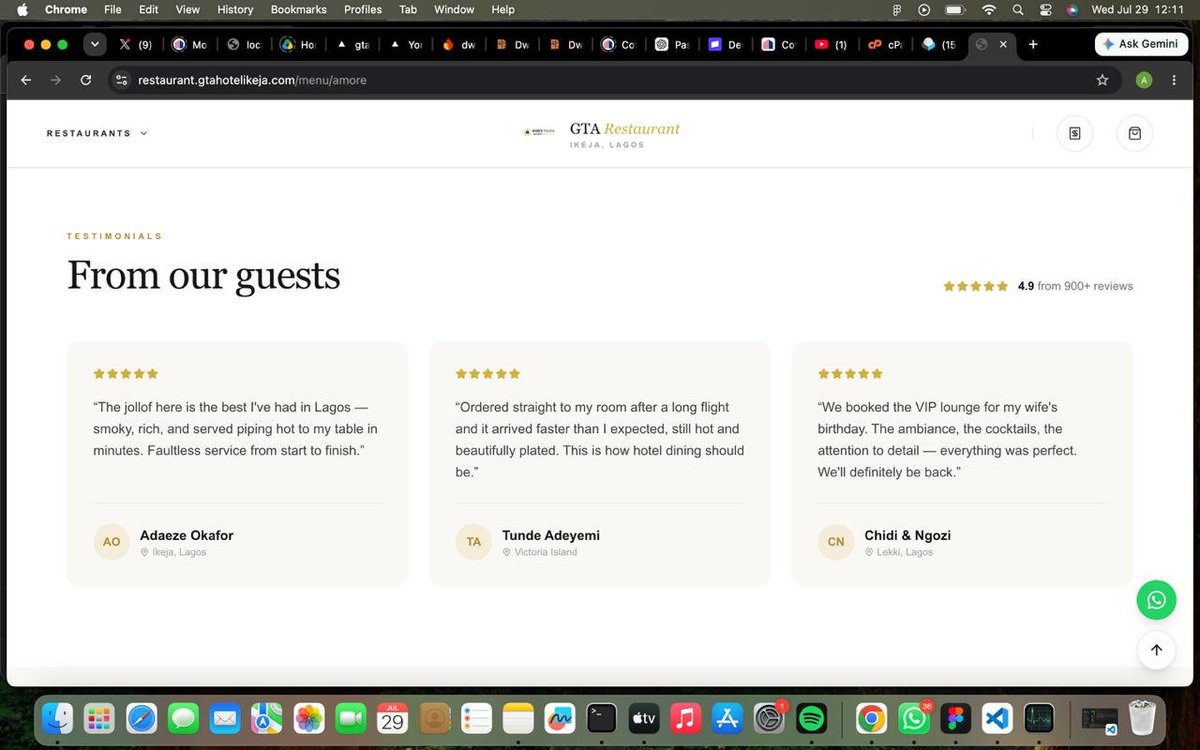
Task: Open the Bookmarks menu
Action: coord(298,9)
